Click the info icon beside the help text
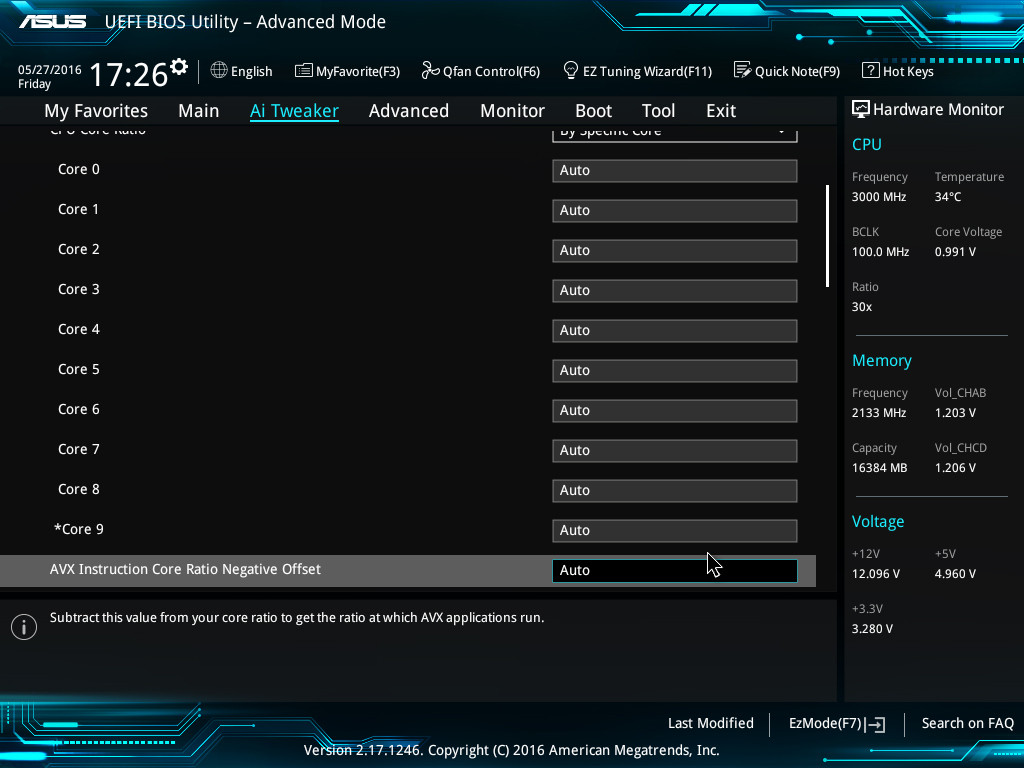Image resolution: width=1024 pixels, height=768 pixels. 24,627
